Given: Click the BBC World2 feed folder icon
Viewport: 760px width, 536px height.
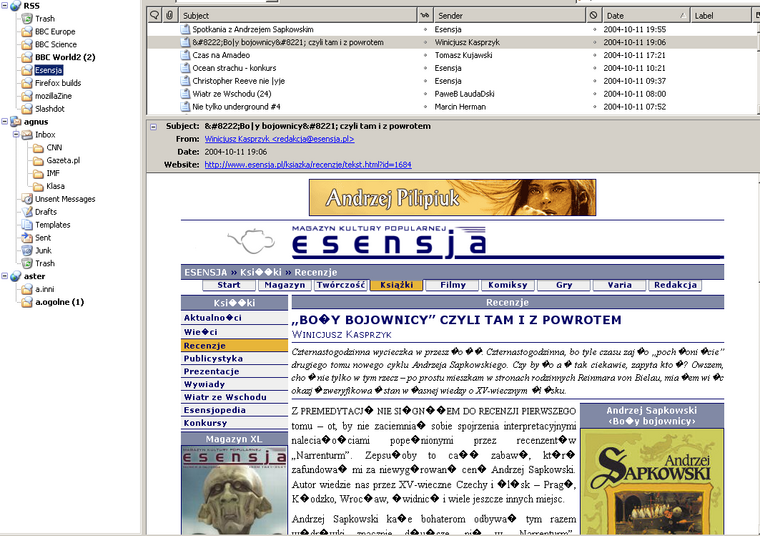Looking at the screenshot, I should pyautogui.click(x=27, y=57).
